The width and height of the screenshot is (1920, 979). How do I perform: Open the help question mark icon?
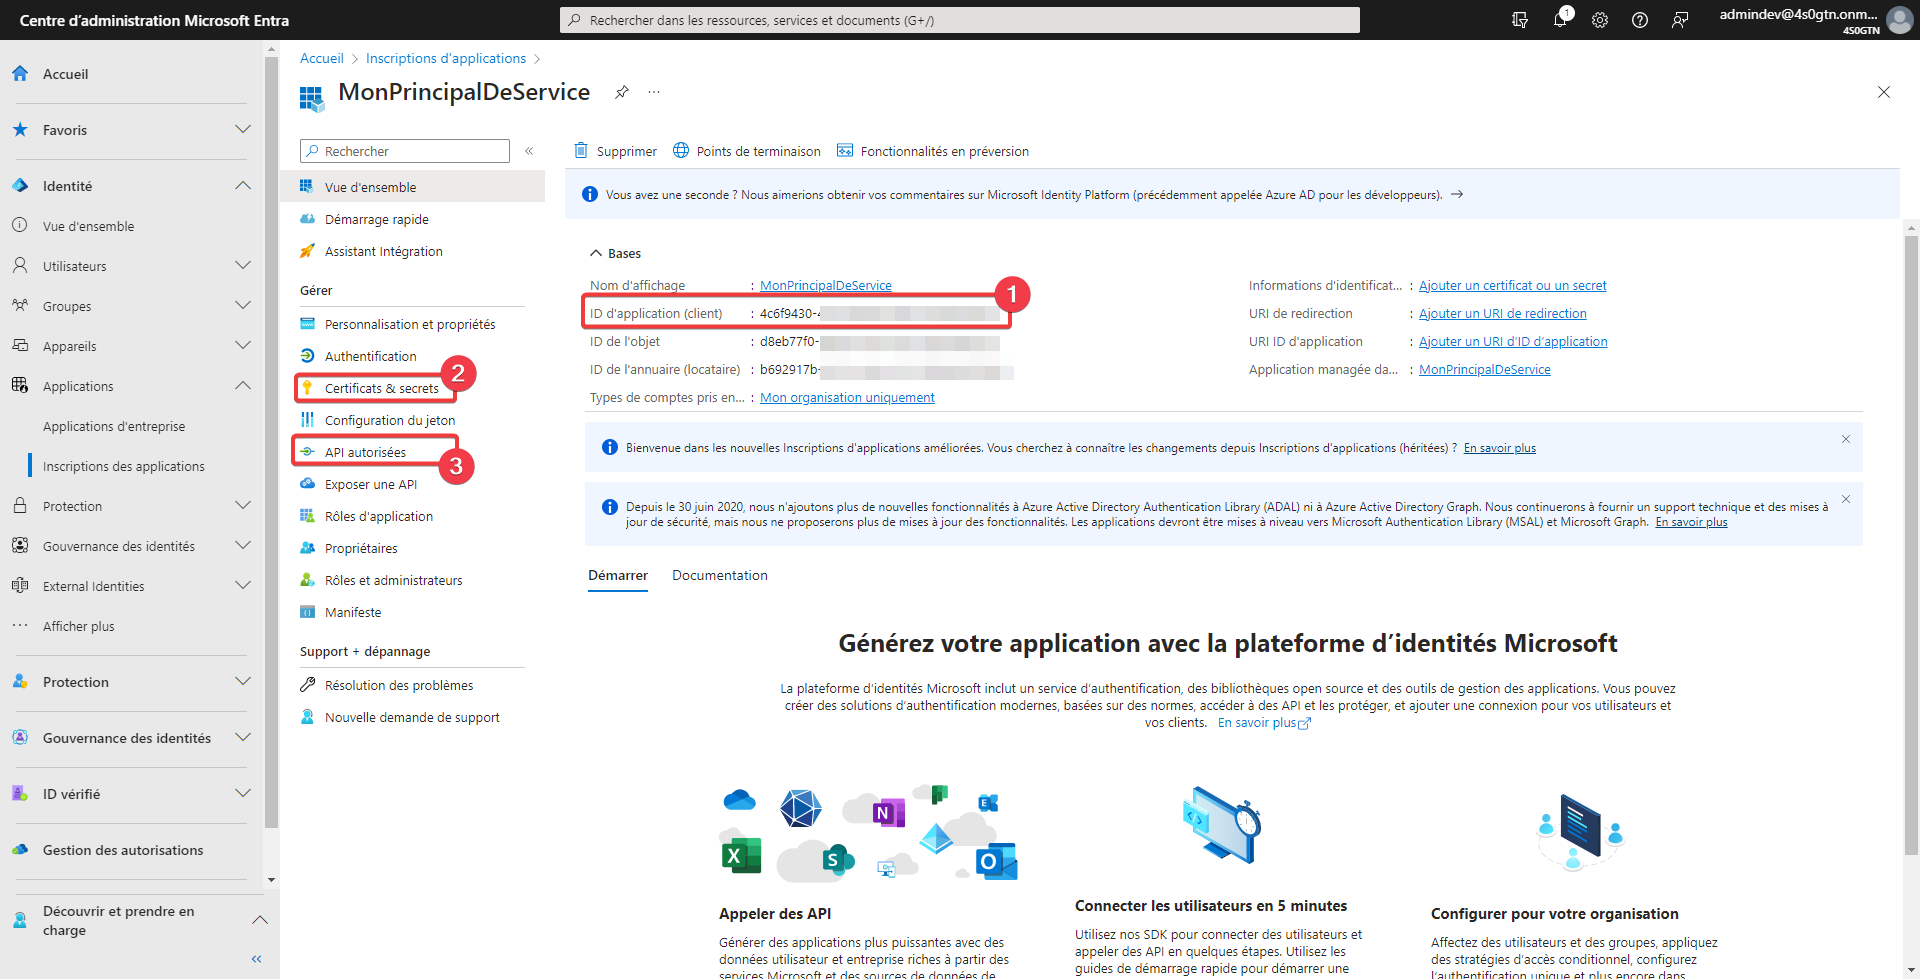click(1640, 20)
